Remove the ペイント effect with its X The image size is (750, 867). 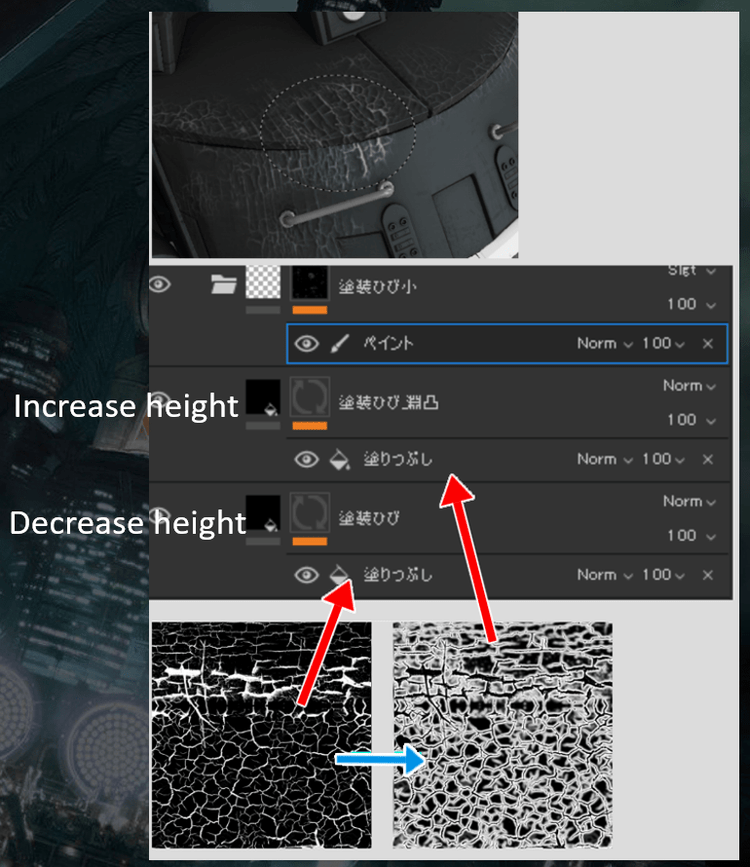pyautogui.click(x=707, y=344)
